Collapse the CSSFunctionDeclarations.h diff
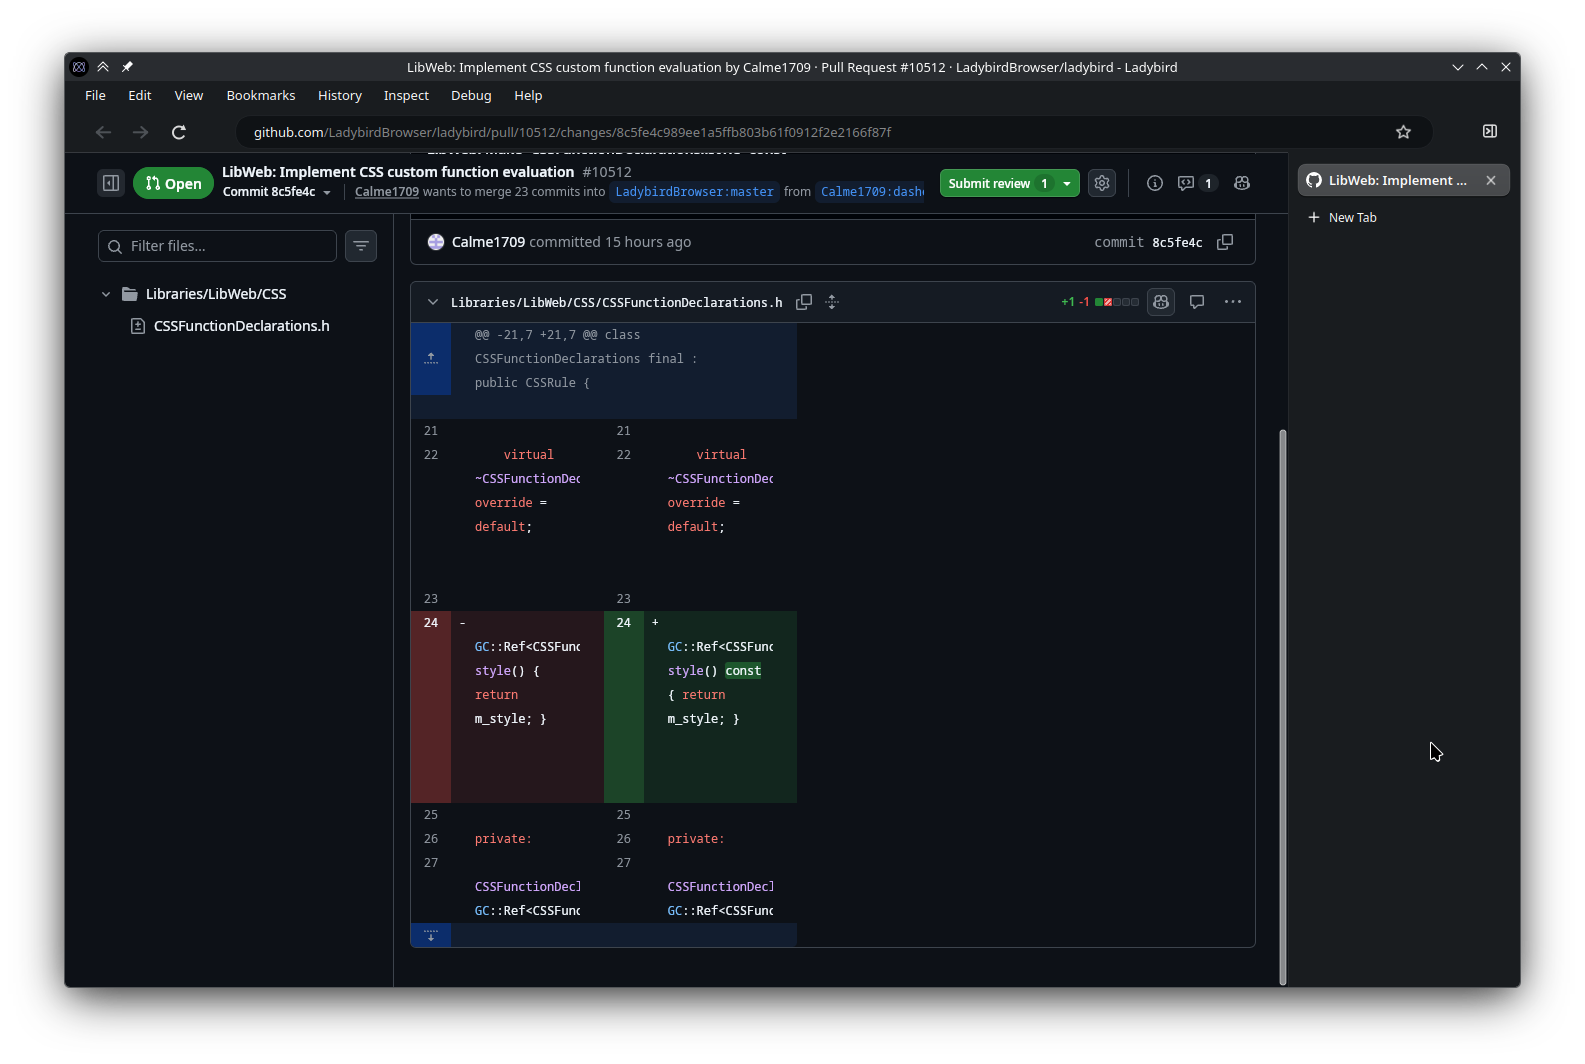 433,302
